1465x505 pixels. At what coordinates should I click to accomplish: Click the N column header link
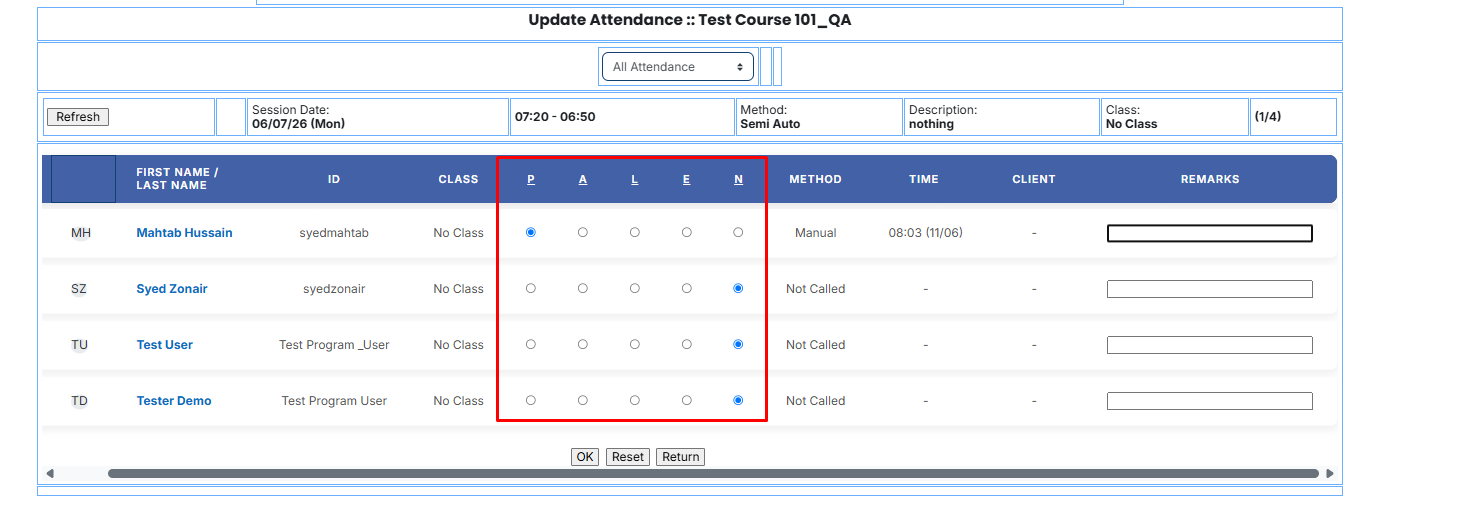point(739,180)
